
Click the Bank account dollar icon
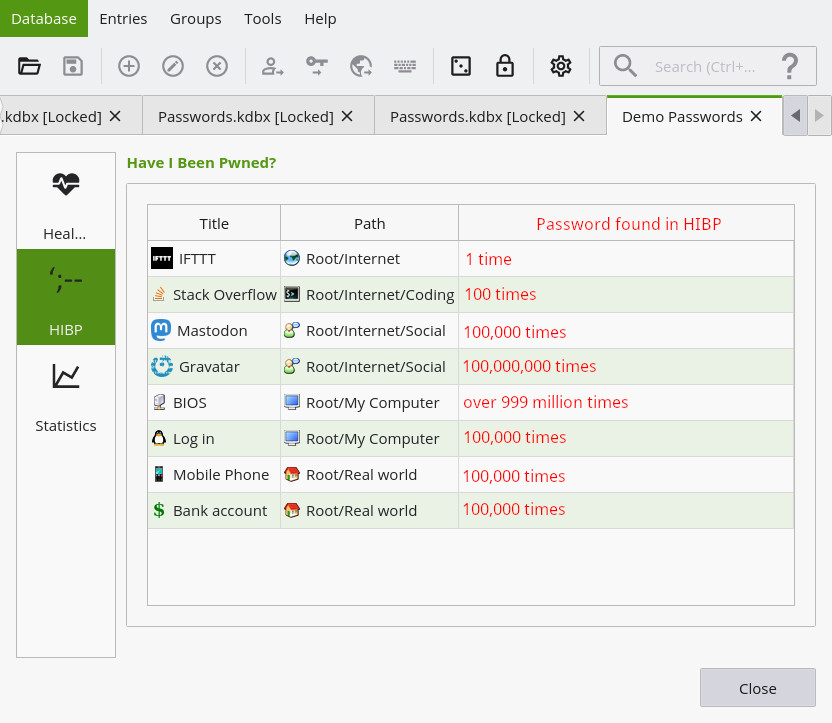click(159, 510)
